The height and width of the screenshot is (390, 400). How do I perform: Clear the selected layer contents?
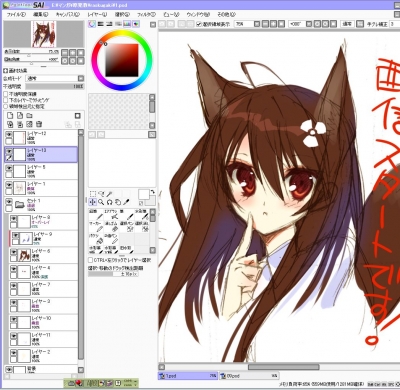pos(29,124)
